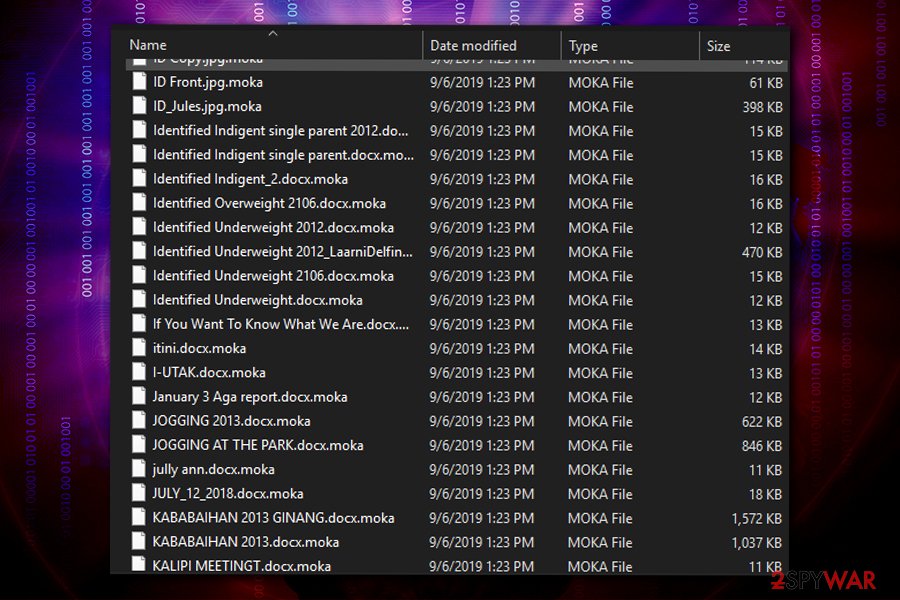Sort by the Type column header
Viewport: 900px width, 600px height.
[583, 45]
